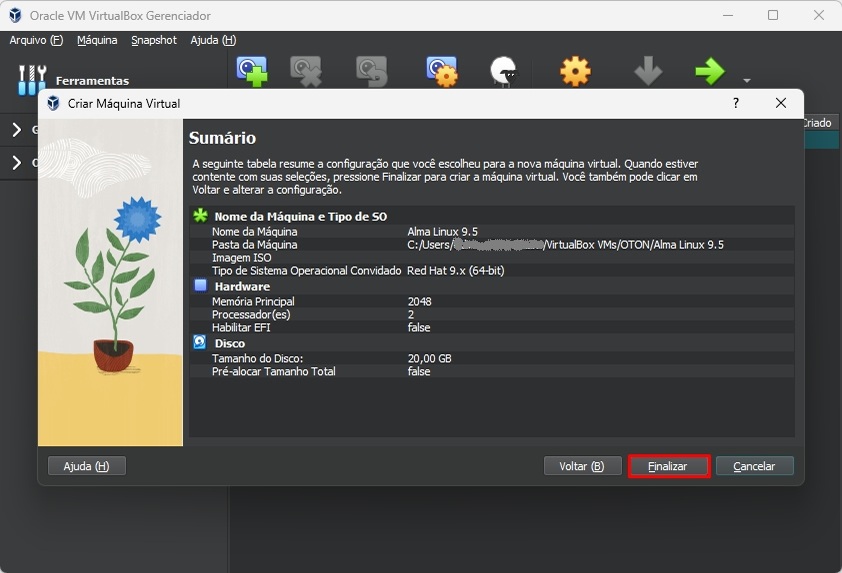Image resolution: width=842 pixels, height=573 pixels.
Task: Click the grey Discard down-arrow icon
Action: (x=648, y=71)
